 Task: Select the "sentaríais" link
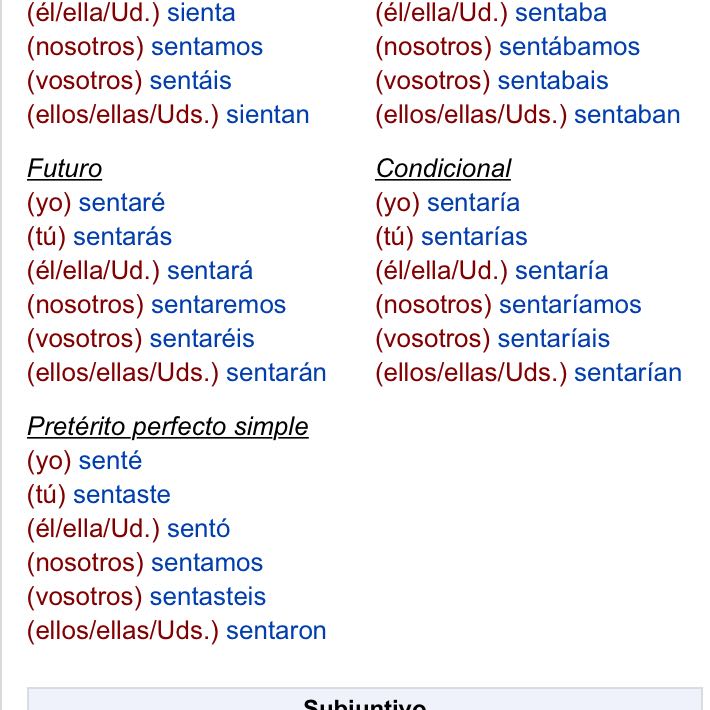pyautogui.click(x=553, y=339)
